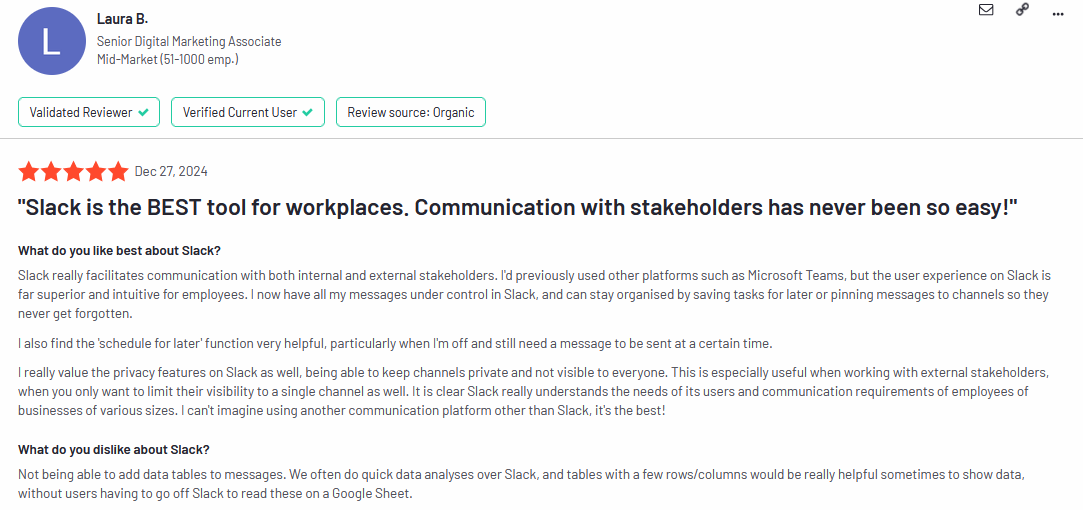Click green checkmark in Verified Current User badge
The height and width of the screenshot is (510, 1083).
point(307,112)
